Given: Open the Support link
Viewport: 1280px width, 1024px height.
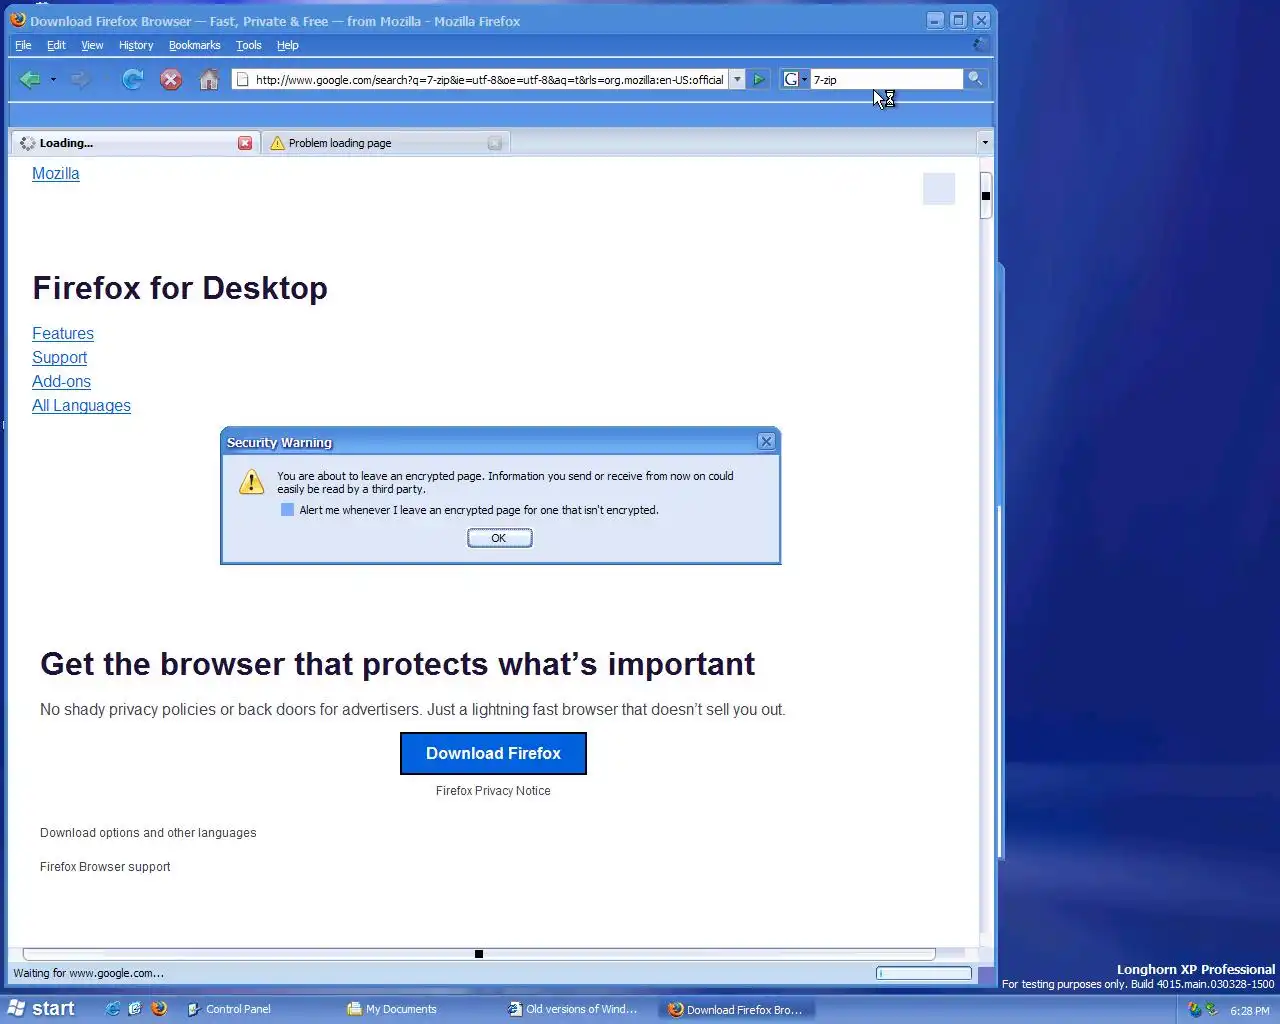Looking at the screenshot, I should (x=59, y=357).
